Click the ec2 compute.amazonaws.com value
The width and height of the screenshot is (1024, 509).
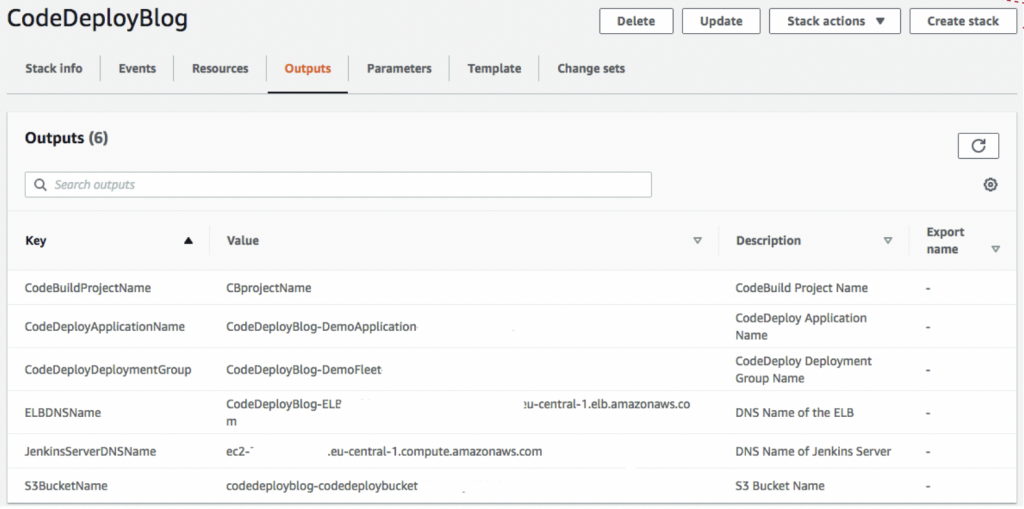coord(384,452)
